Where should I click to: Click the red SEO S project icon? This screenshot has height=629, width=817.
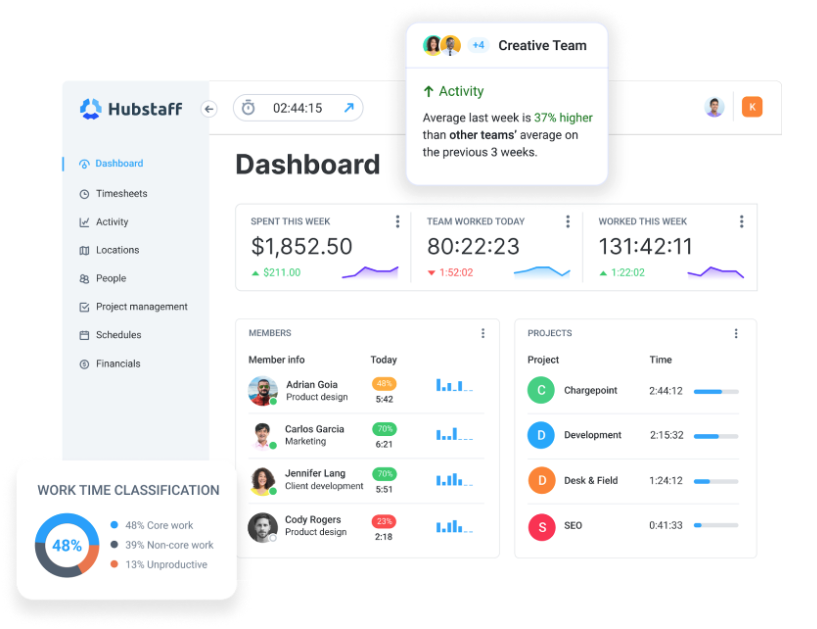pos(541,527)
